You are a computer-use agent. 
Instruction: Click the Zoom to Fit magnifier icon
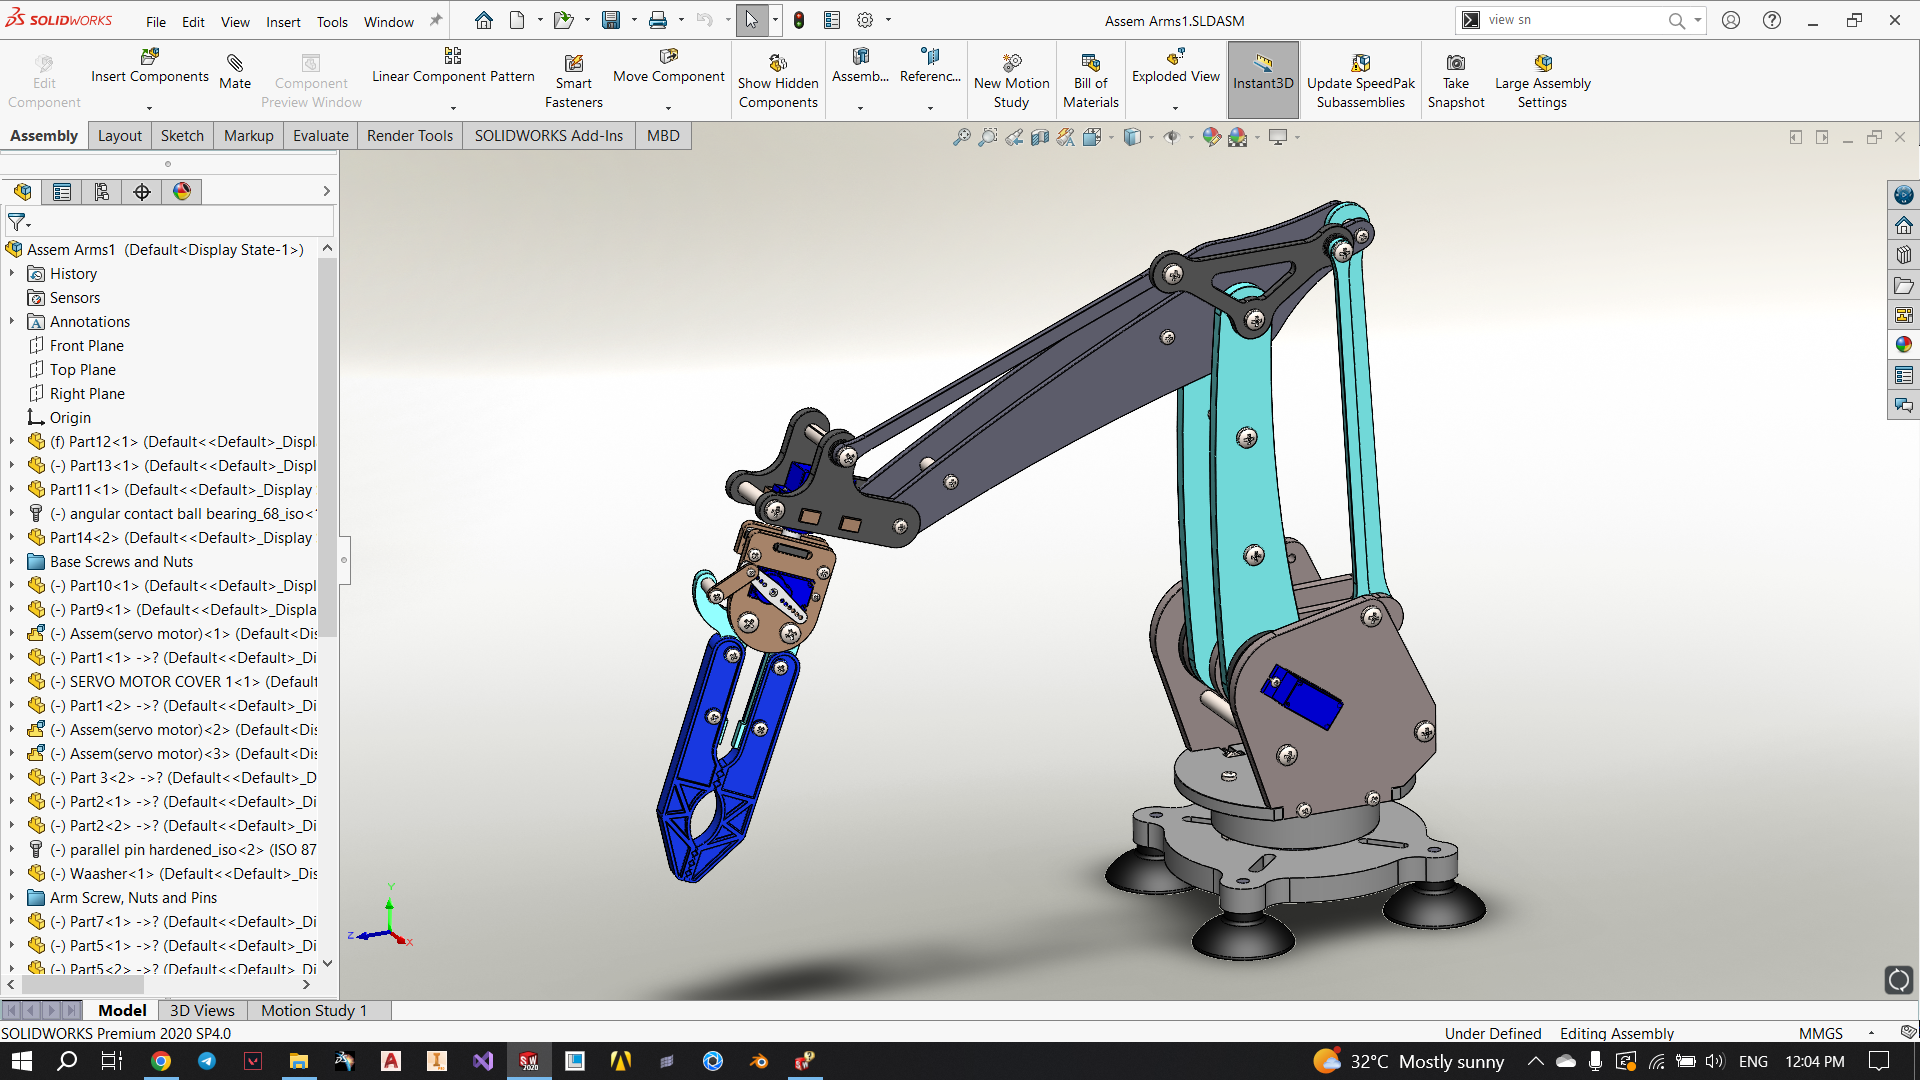point(961,137)
